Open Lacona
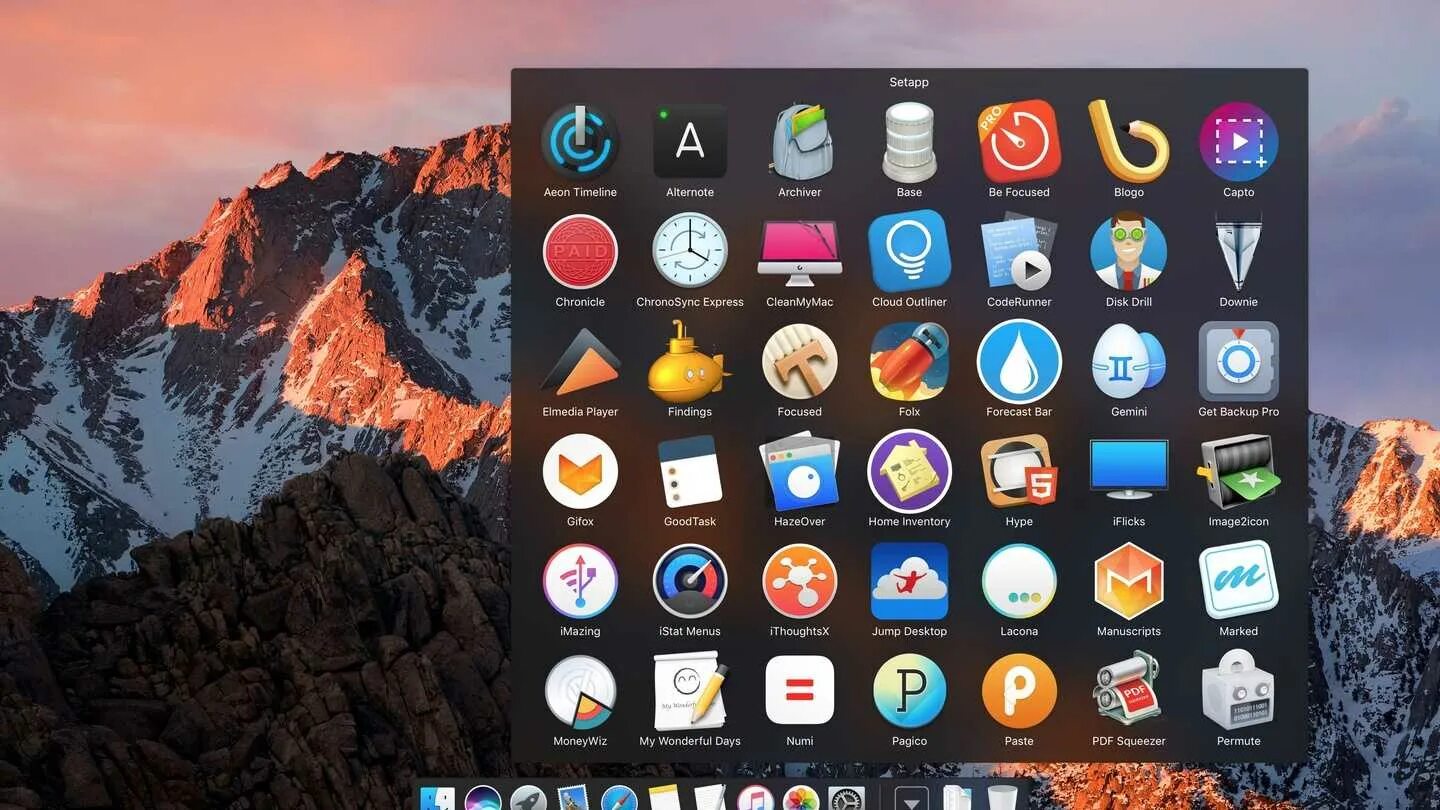 tap(1019, 582)
